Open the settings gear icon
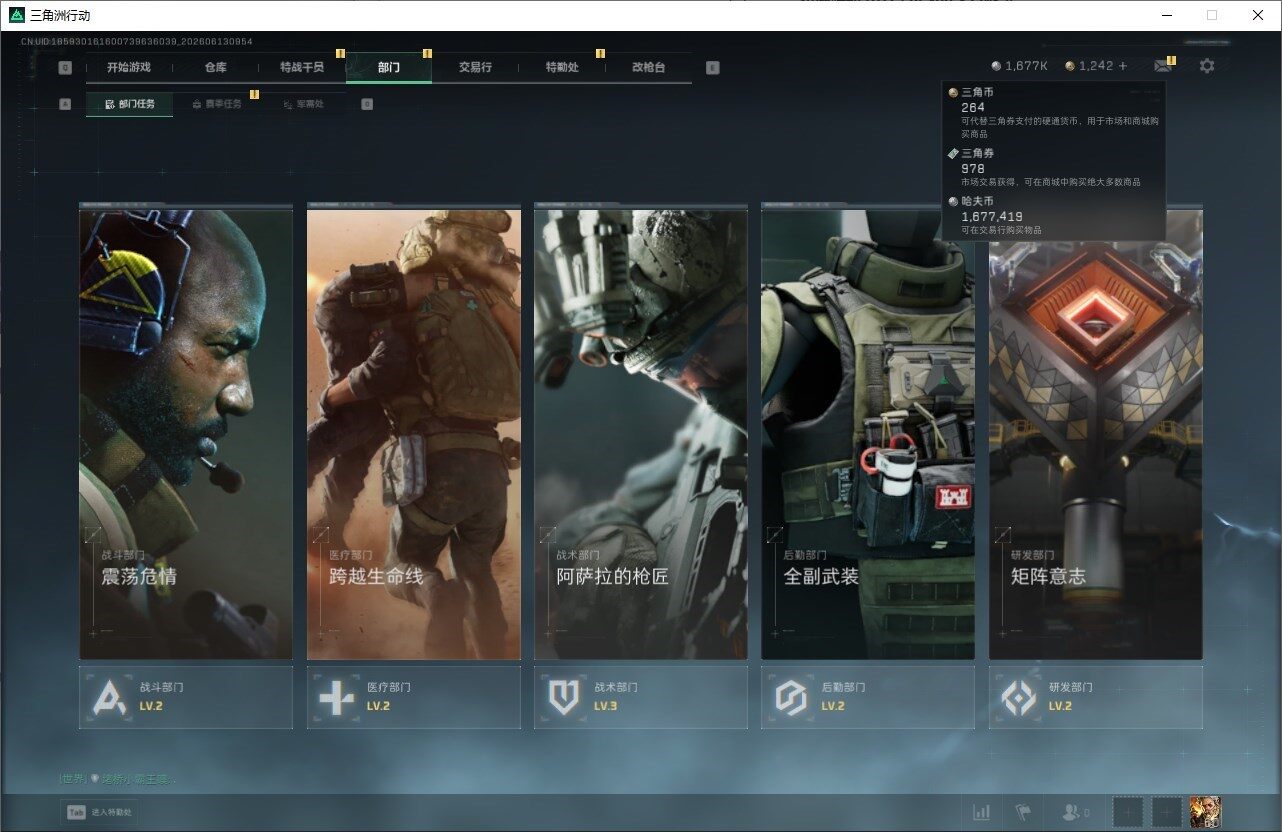The width and height of the screenshot is (1282, 832). point(1207,66)
